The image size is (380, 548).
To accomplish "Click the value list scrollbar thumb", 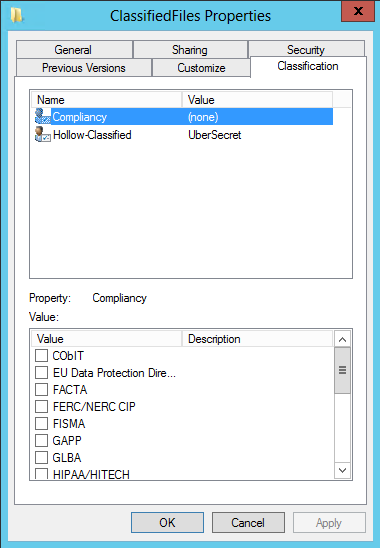I will coord(343,371).
